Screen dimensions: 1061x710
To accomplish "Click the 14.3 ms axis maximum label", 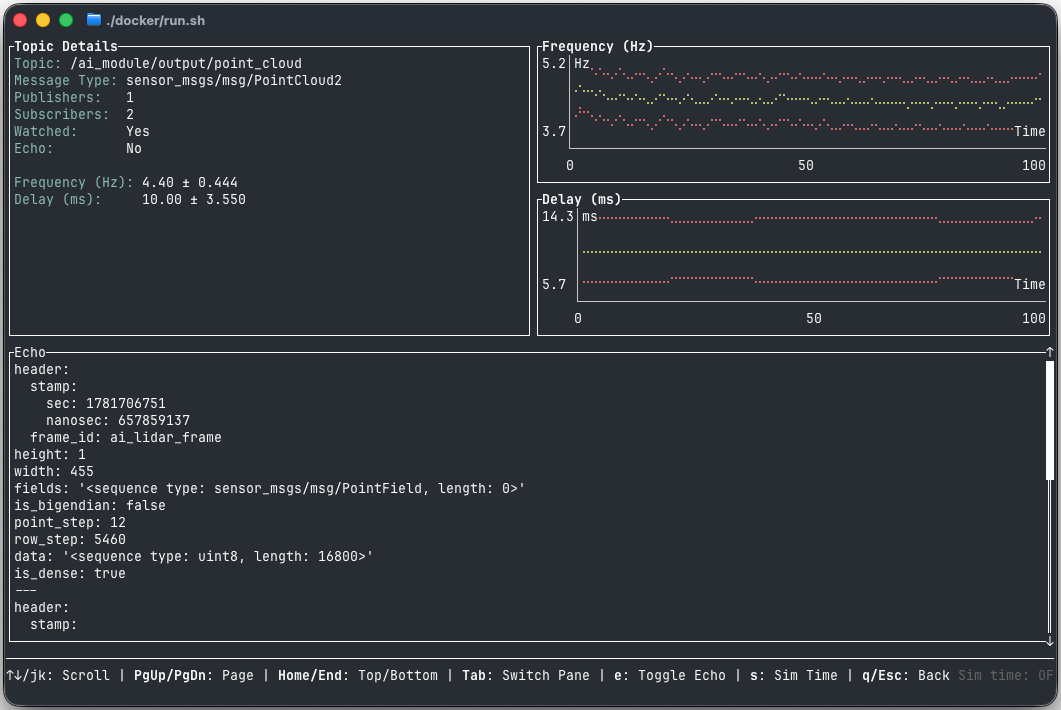I will [x=558, y=217].
